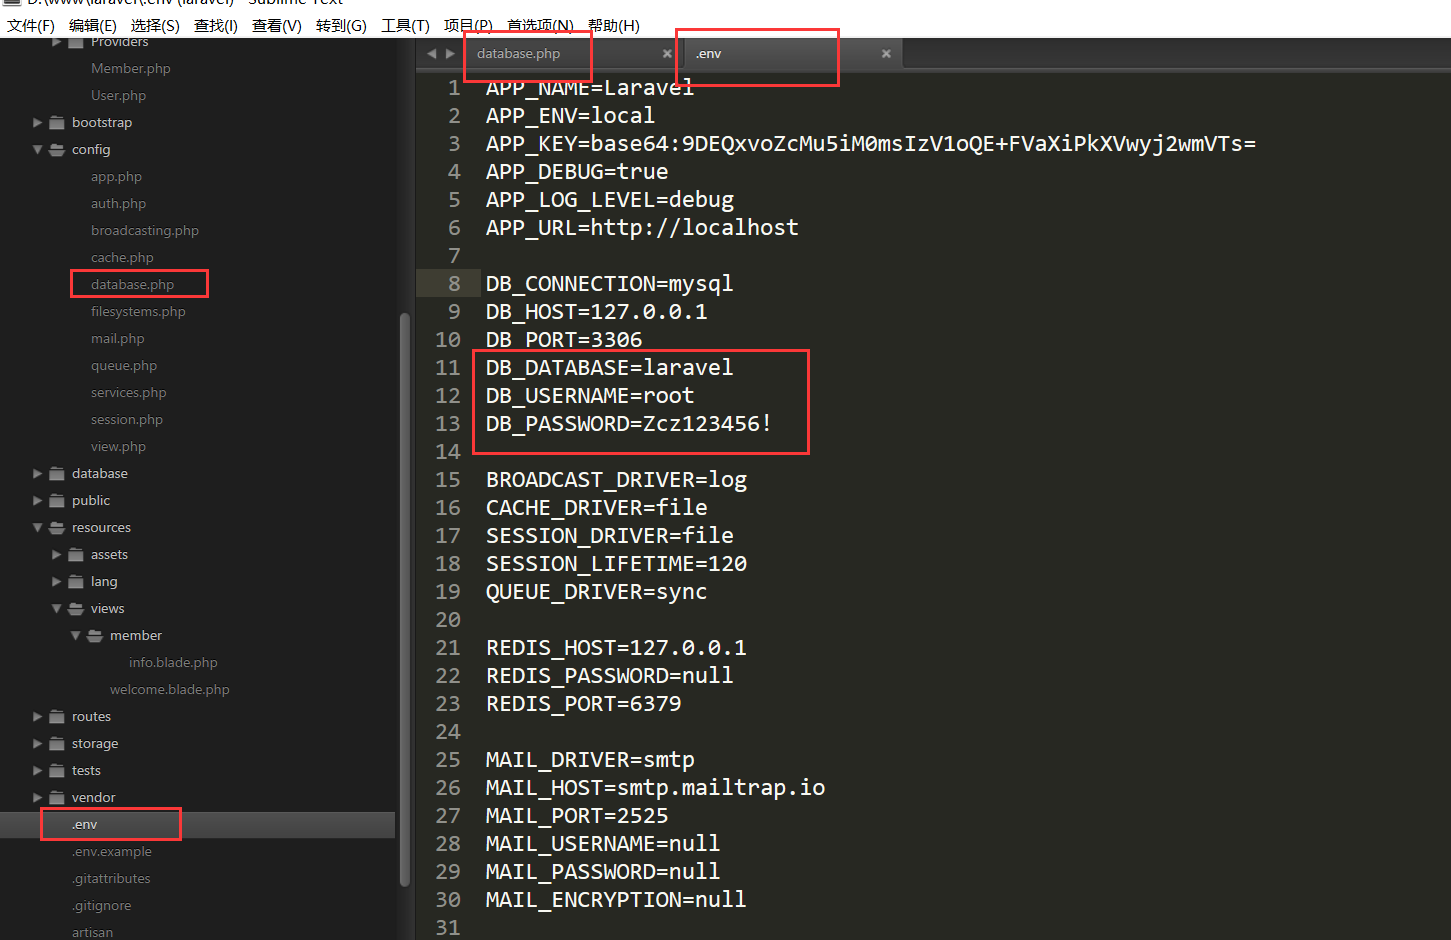Expand the tests folder
Image resolution: width=1451 pixels, height=940 pixels.
pos(38,771)
